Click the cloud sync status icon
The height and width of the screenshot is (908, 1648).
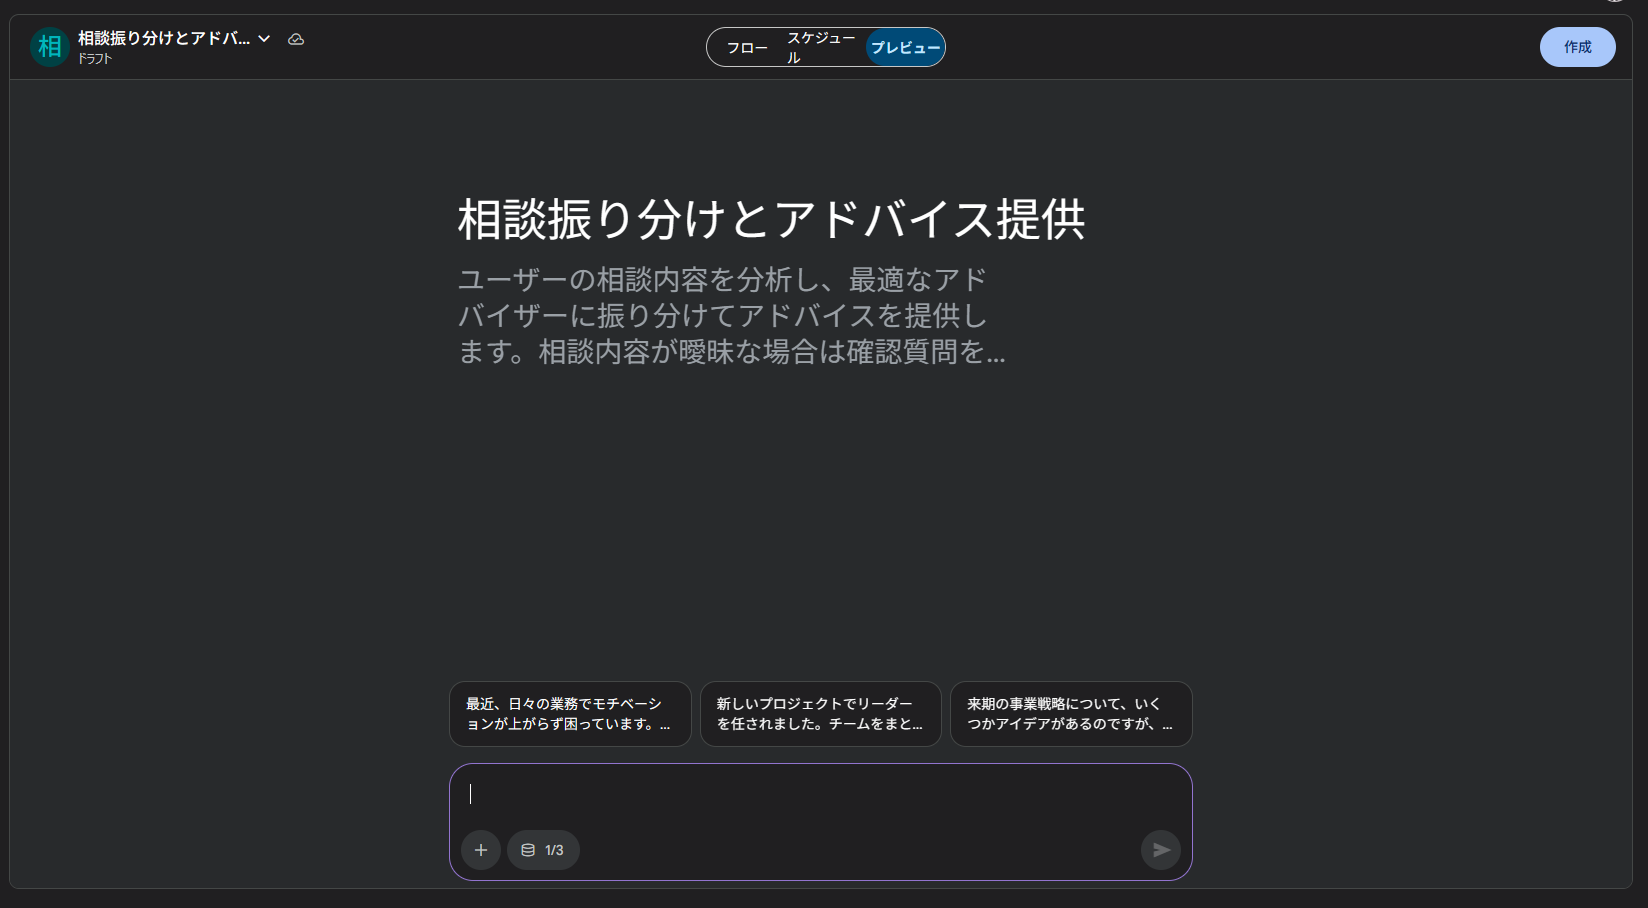(296, 40)
